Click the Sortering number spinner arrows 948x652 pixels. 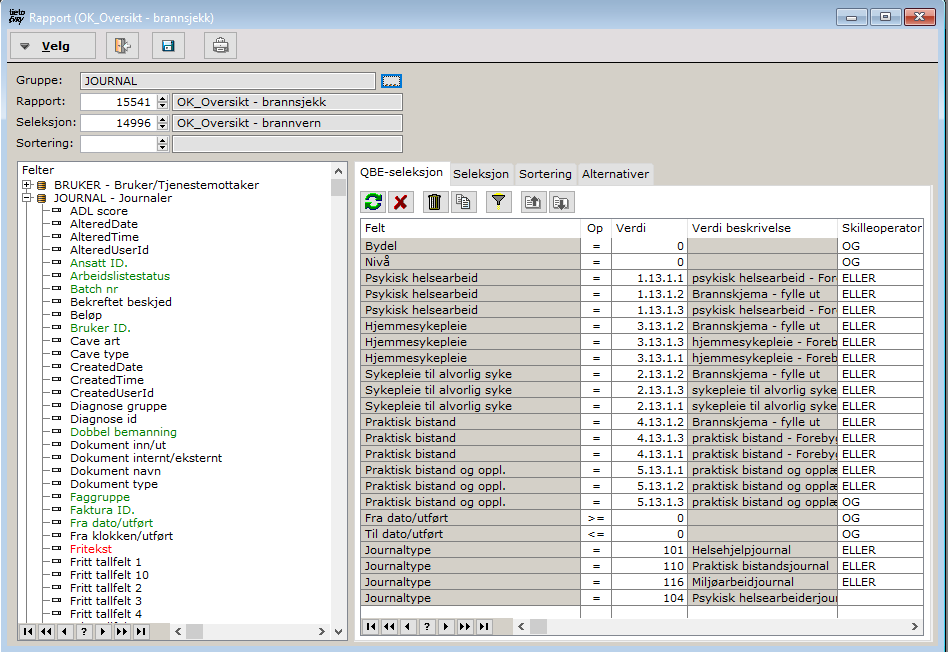coord(162,144)
